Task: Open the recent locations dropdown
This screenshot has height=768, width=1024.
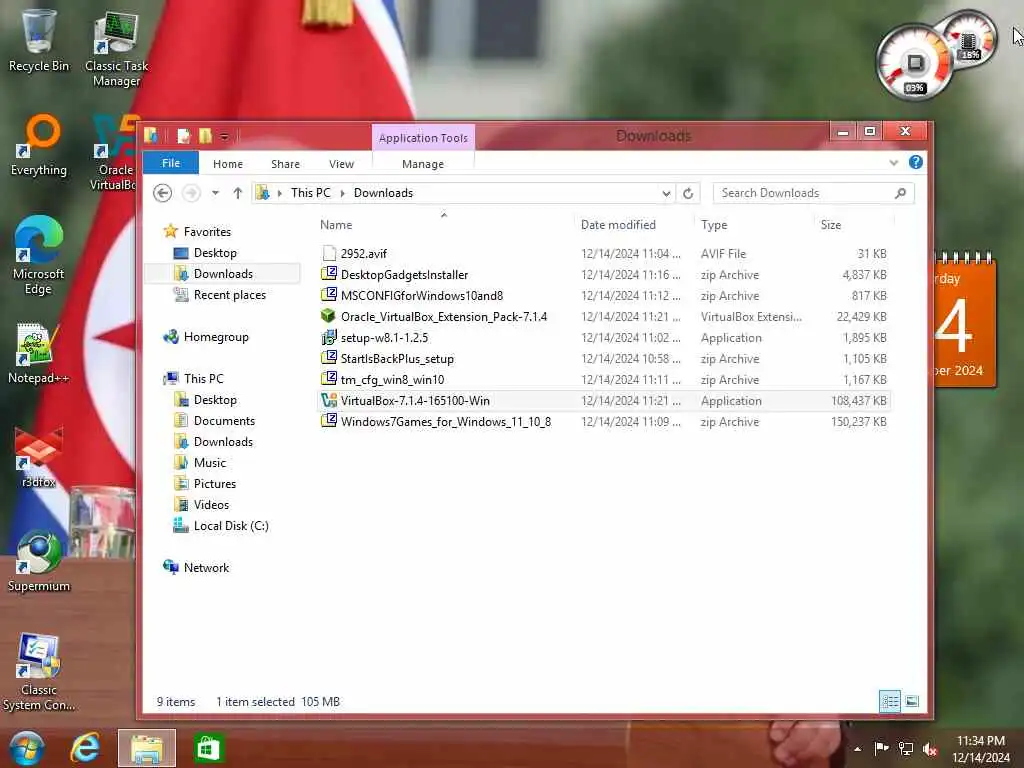Action: [216, 193]
